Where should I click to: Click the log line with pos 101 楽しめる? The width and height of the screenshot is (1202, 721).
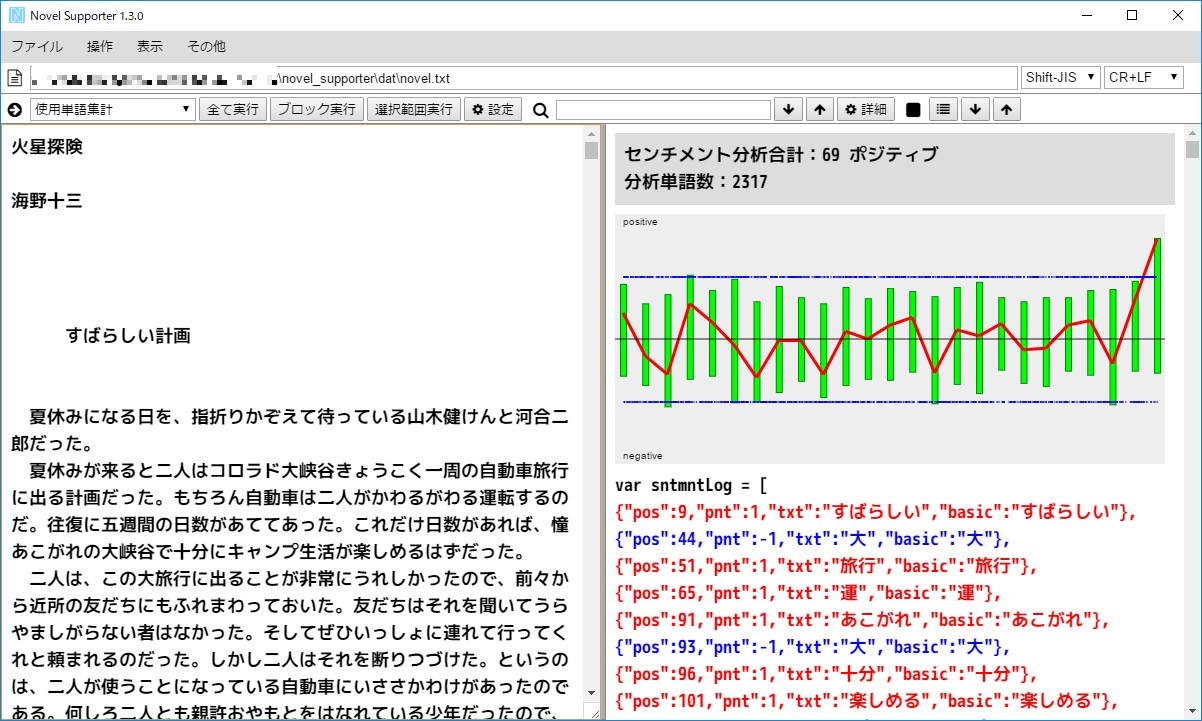click(x=867, y=701)
